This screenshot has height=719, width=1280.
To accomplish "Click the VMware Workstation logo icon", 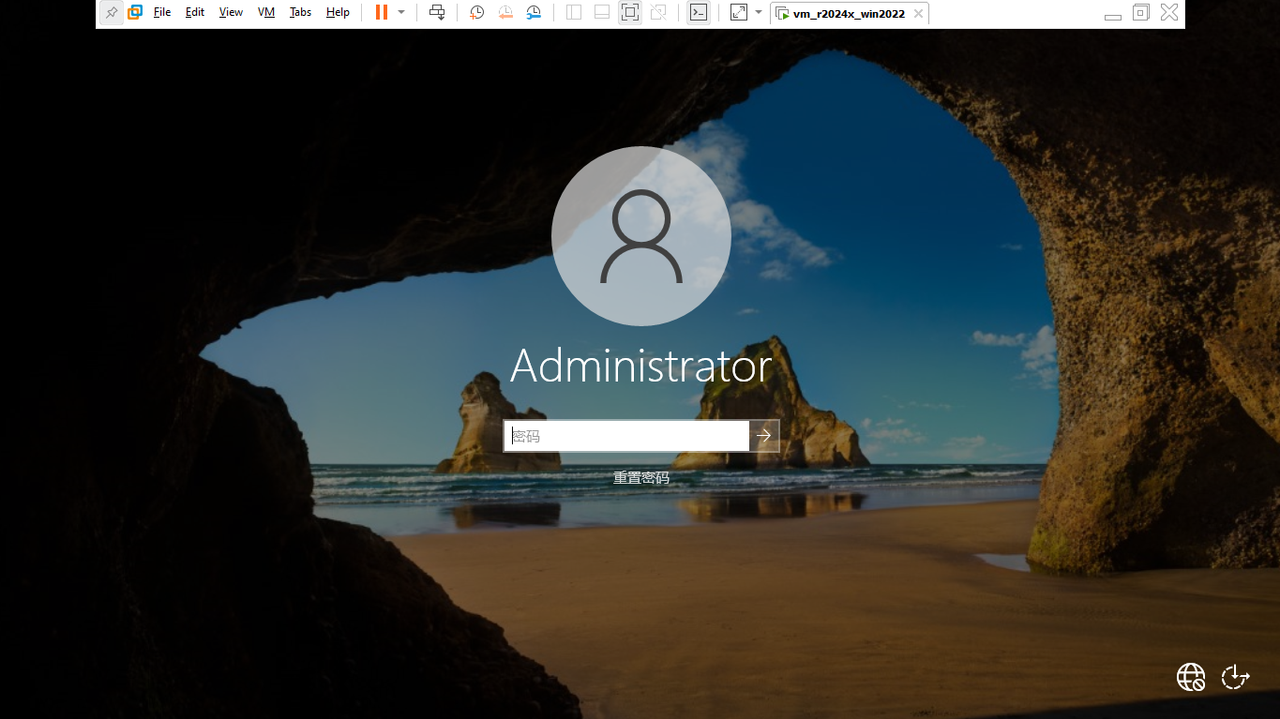I will [135, 13].
